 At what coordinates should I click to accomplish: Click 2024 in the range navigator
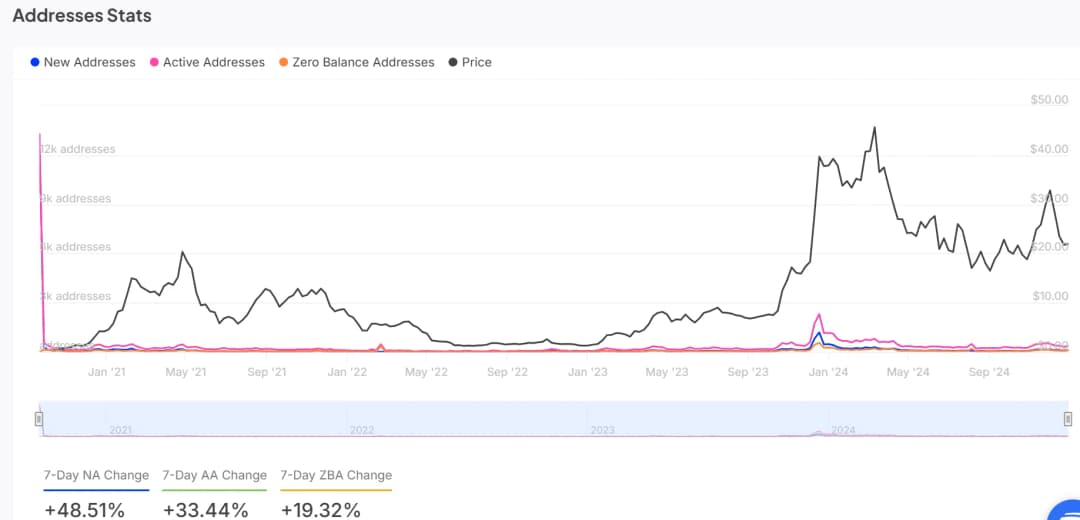coord(844,430)
